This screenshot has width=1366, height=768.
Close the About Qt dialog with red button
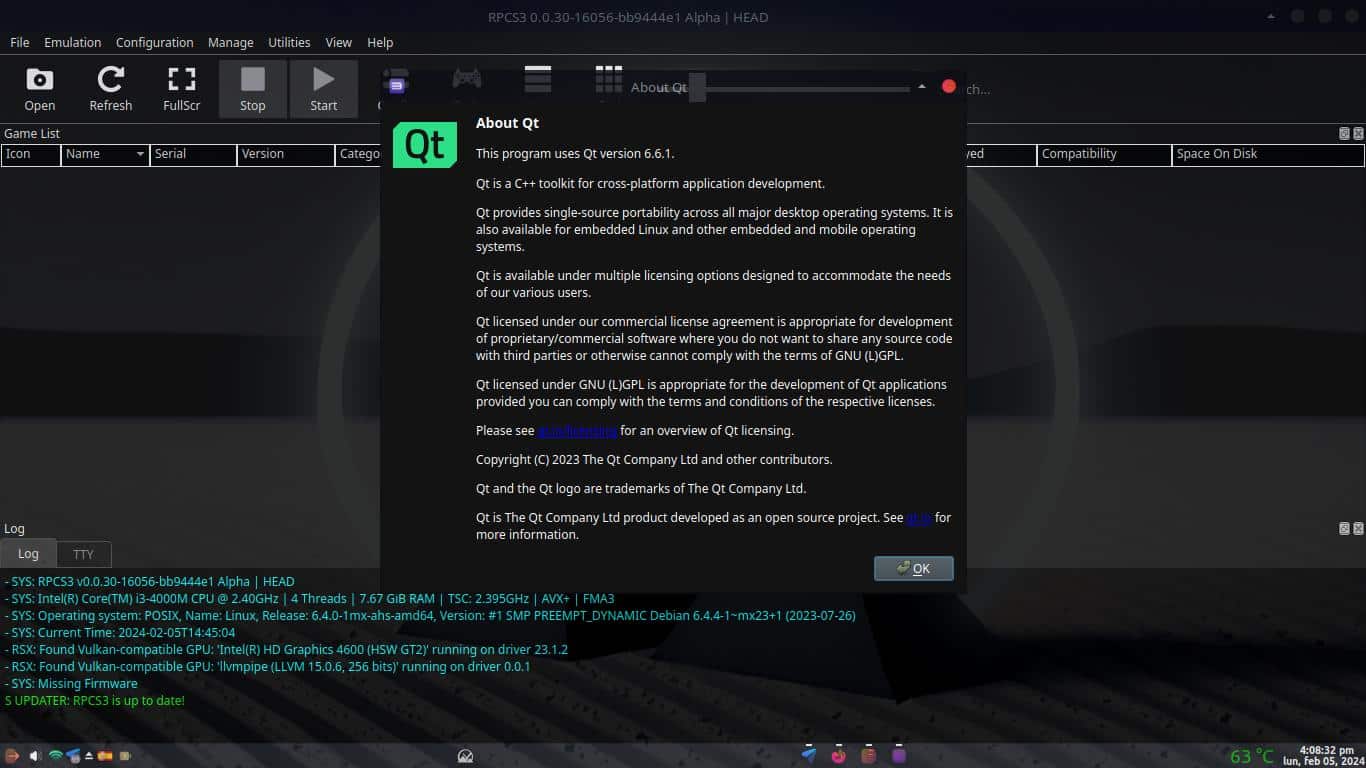point(949,87)
